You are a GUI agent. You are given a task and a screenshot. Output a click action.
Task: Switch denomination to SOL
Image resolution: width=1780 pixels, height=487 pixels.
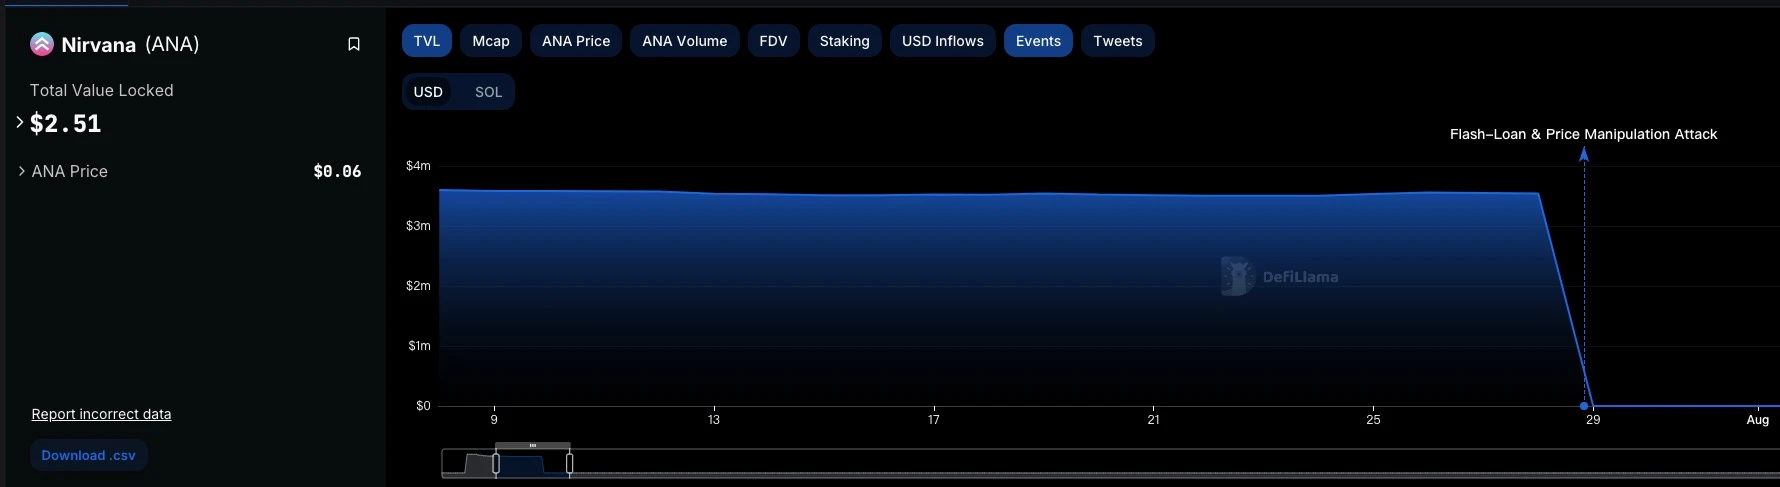tap(488, 92)
